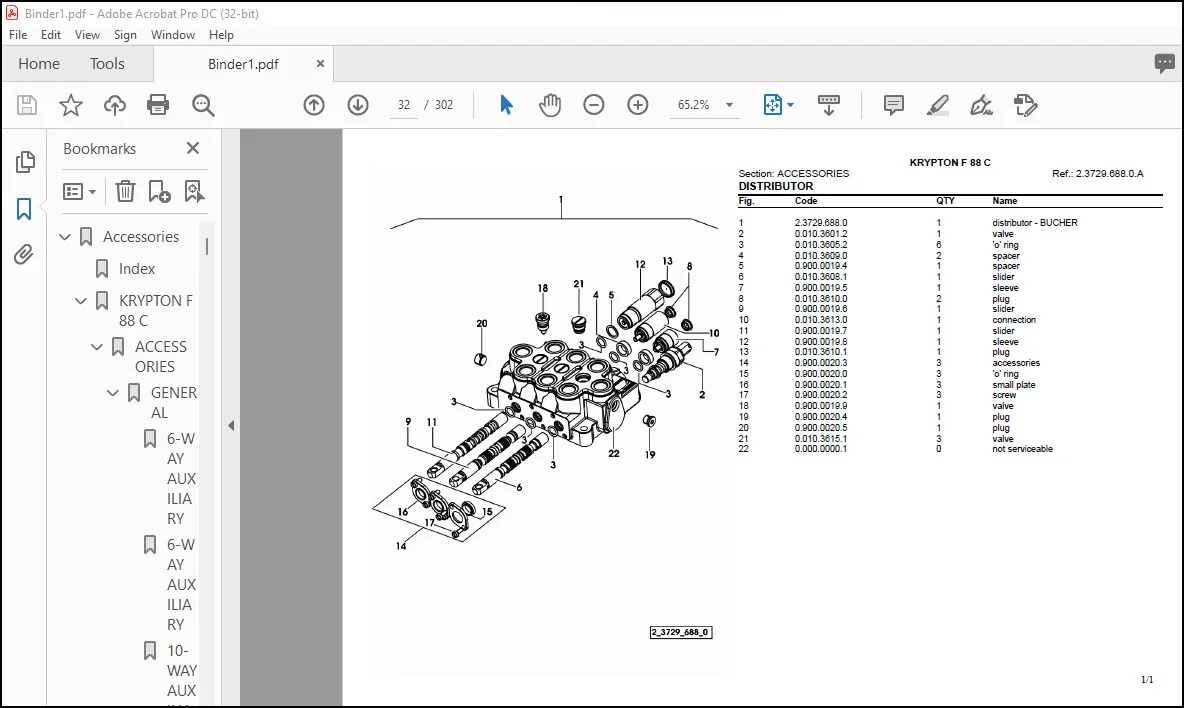
Task: Select the Highlight text pen icon
Action: [937, 105]
